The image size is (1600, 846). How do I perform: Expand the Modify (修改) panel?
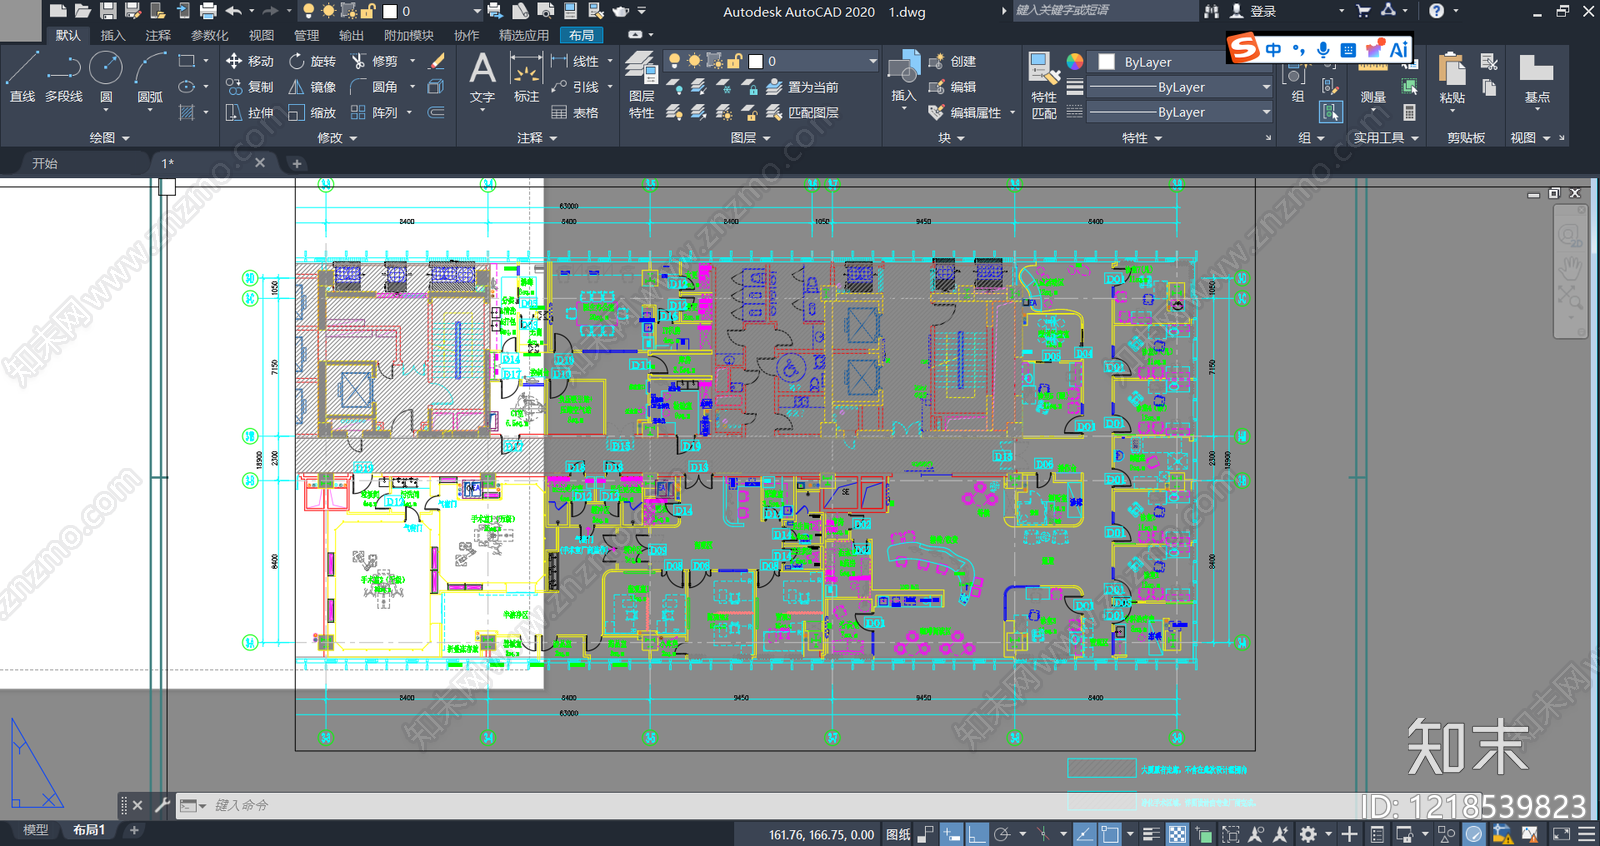click(337, 138)
